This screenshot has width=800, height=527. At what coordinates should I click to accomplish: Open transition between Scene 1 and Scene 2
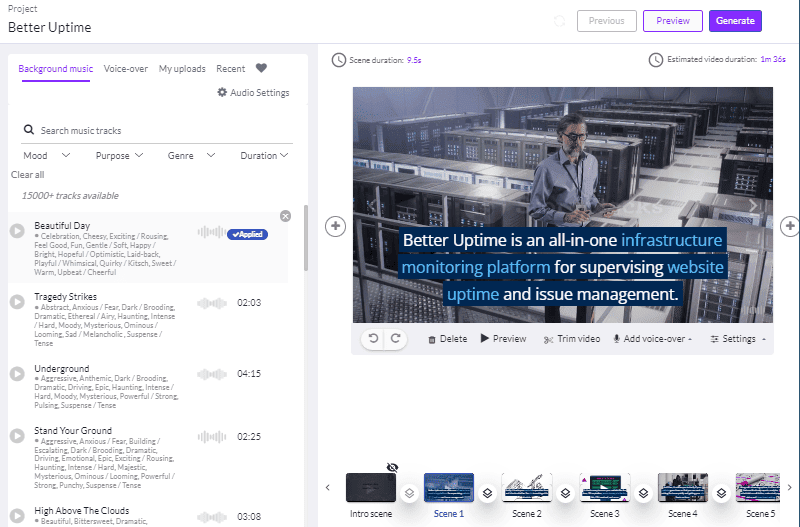pos(487,493)
